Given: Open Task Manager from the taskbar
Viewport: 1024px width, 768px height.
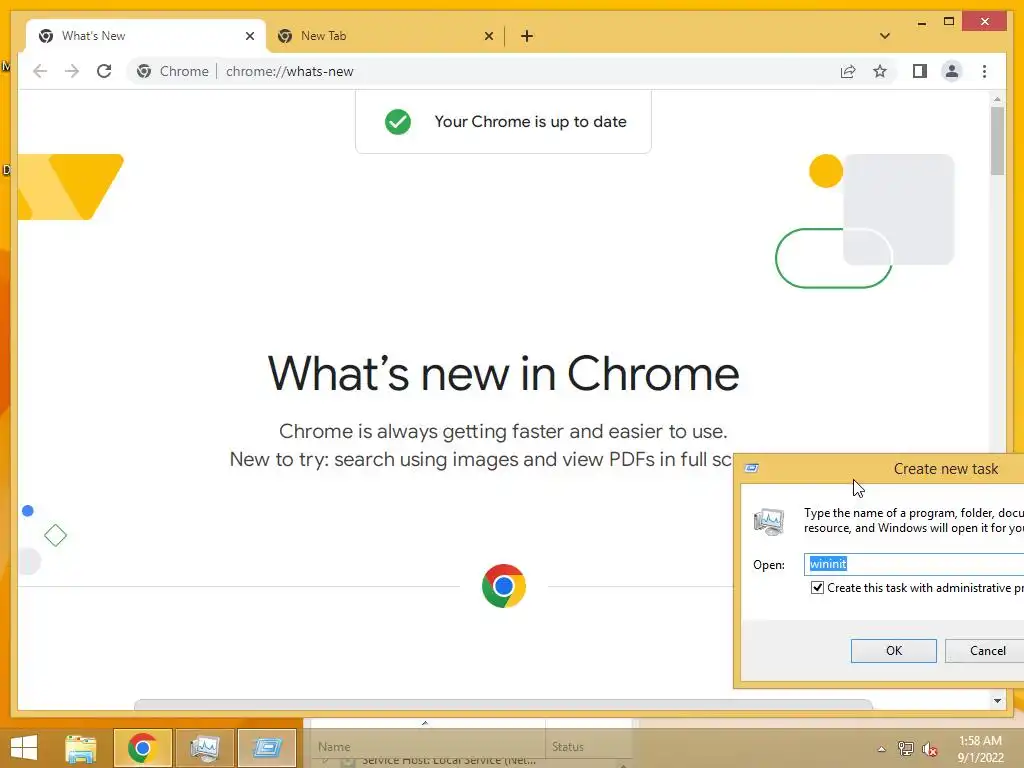Looking at the screenshot, I should click(204, 748).
